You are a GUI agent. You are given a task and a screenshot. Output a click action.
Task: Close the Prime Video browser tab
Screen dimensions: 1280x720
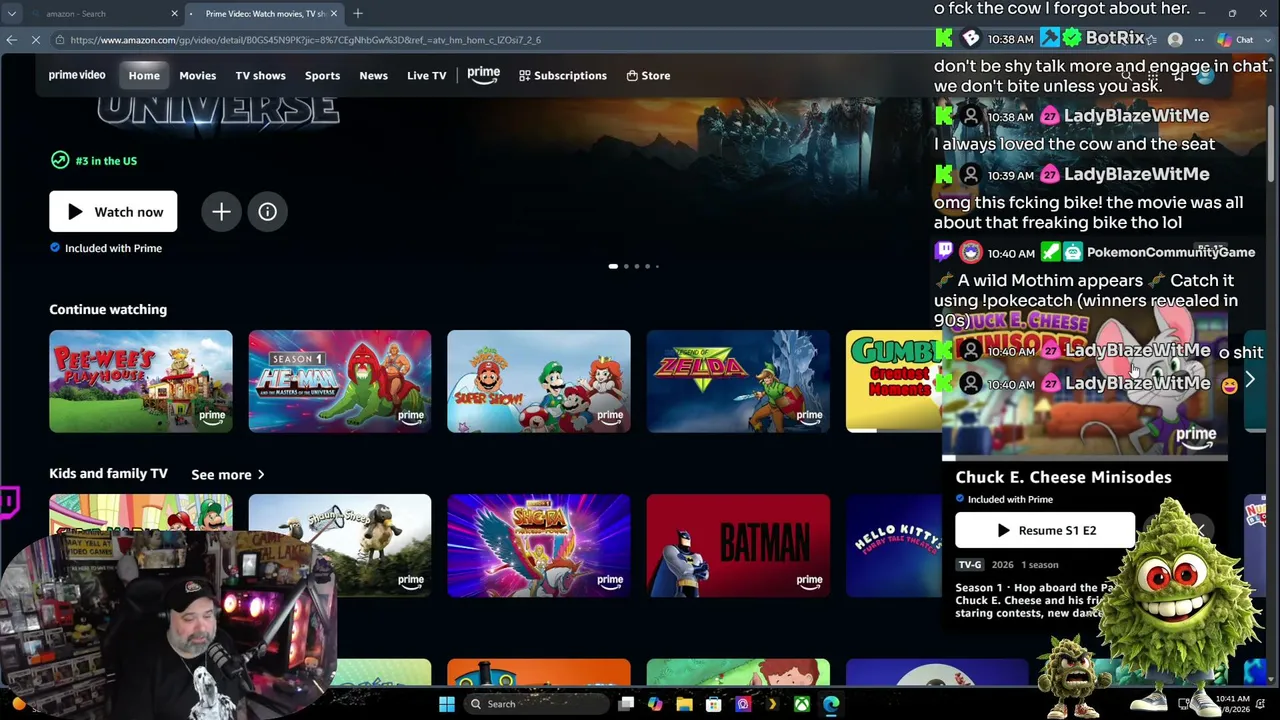tap(334, 13)
